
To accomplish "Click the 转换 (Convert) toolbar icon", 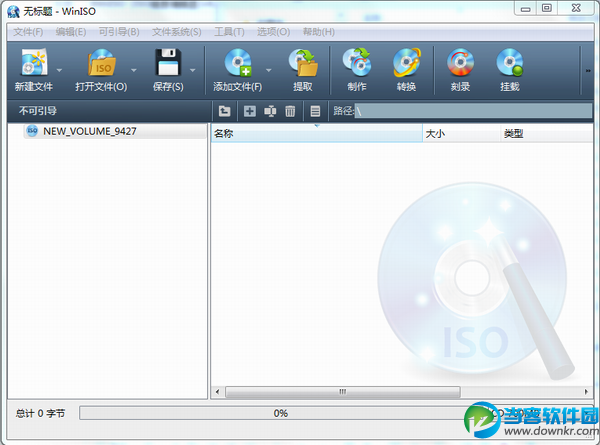I will click(406, 62).
